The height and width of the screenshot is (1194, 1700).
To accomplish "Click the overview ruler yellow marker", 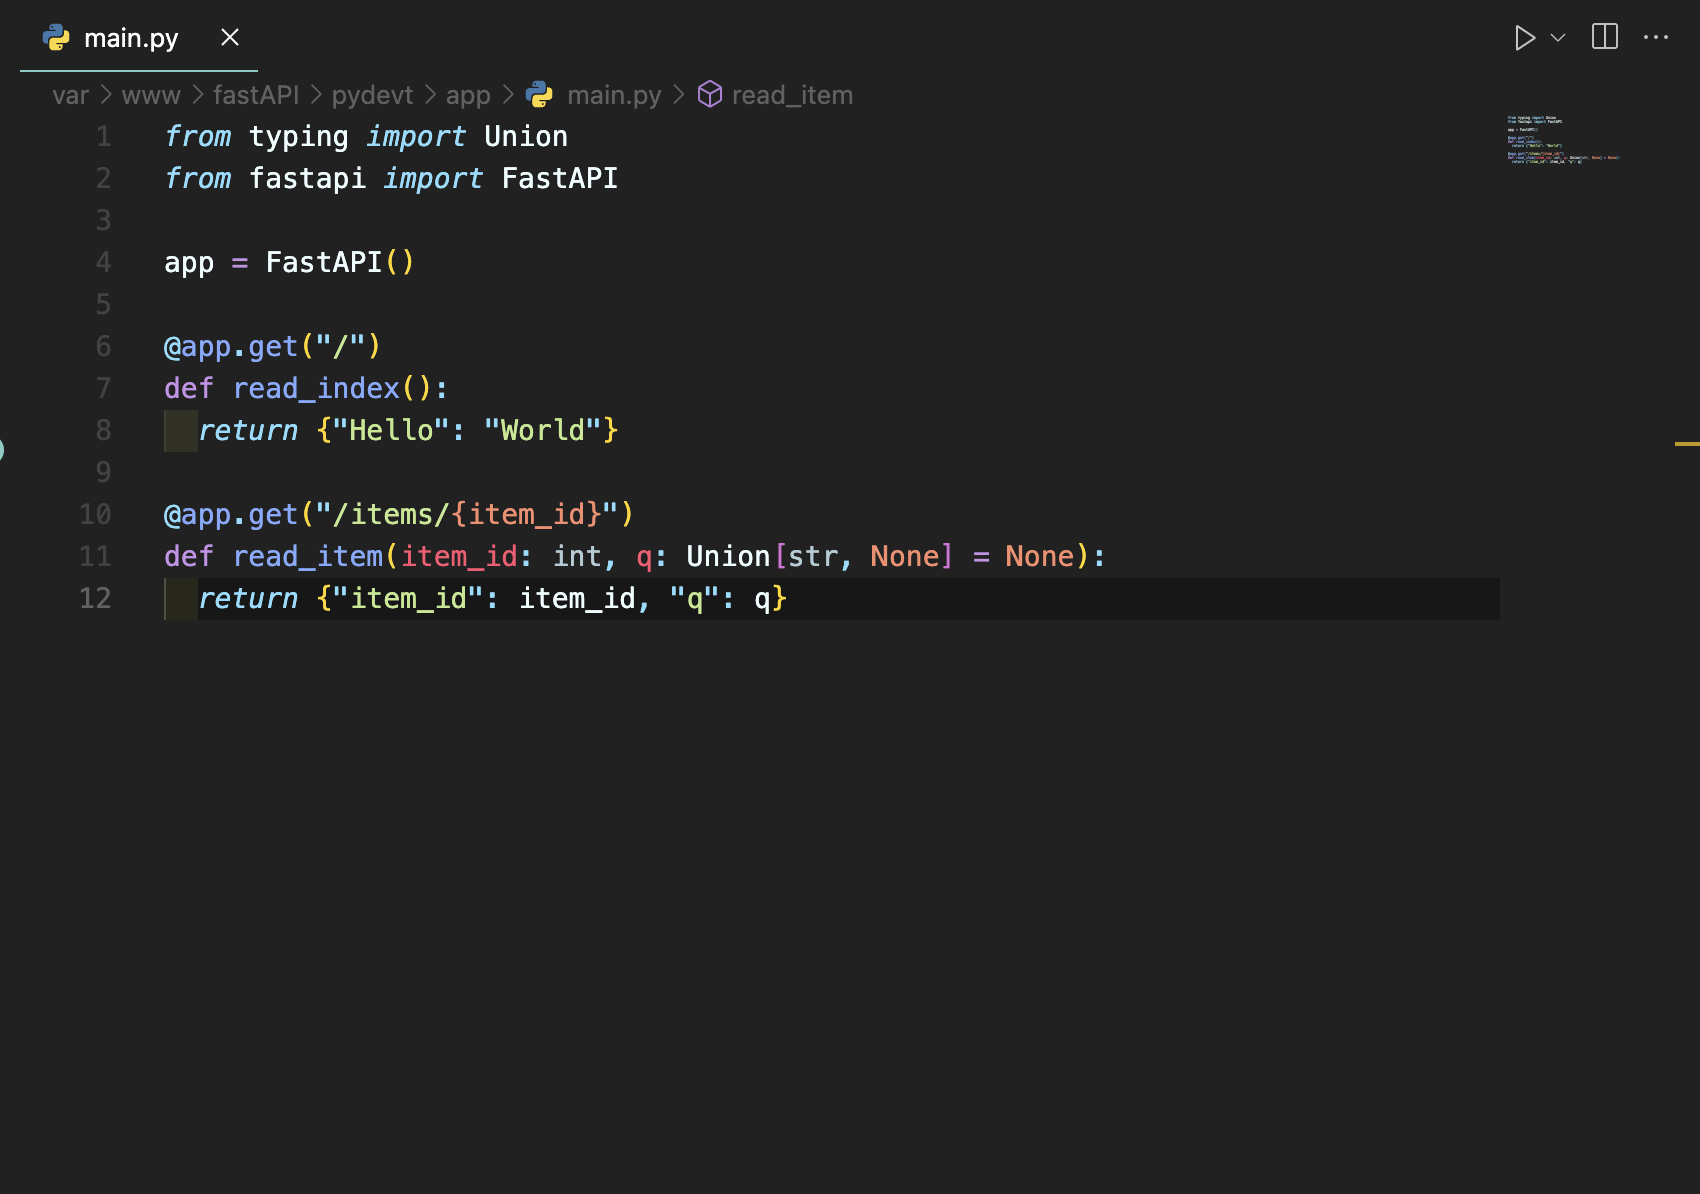I will 1687,443.
